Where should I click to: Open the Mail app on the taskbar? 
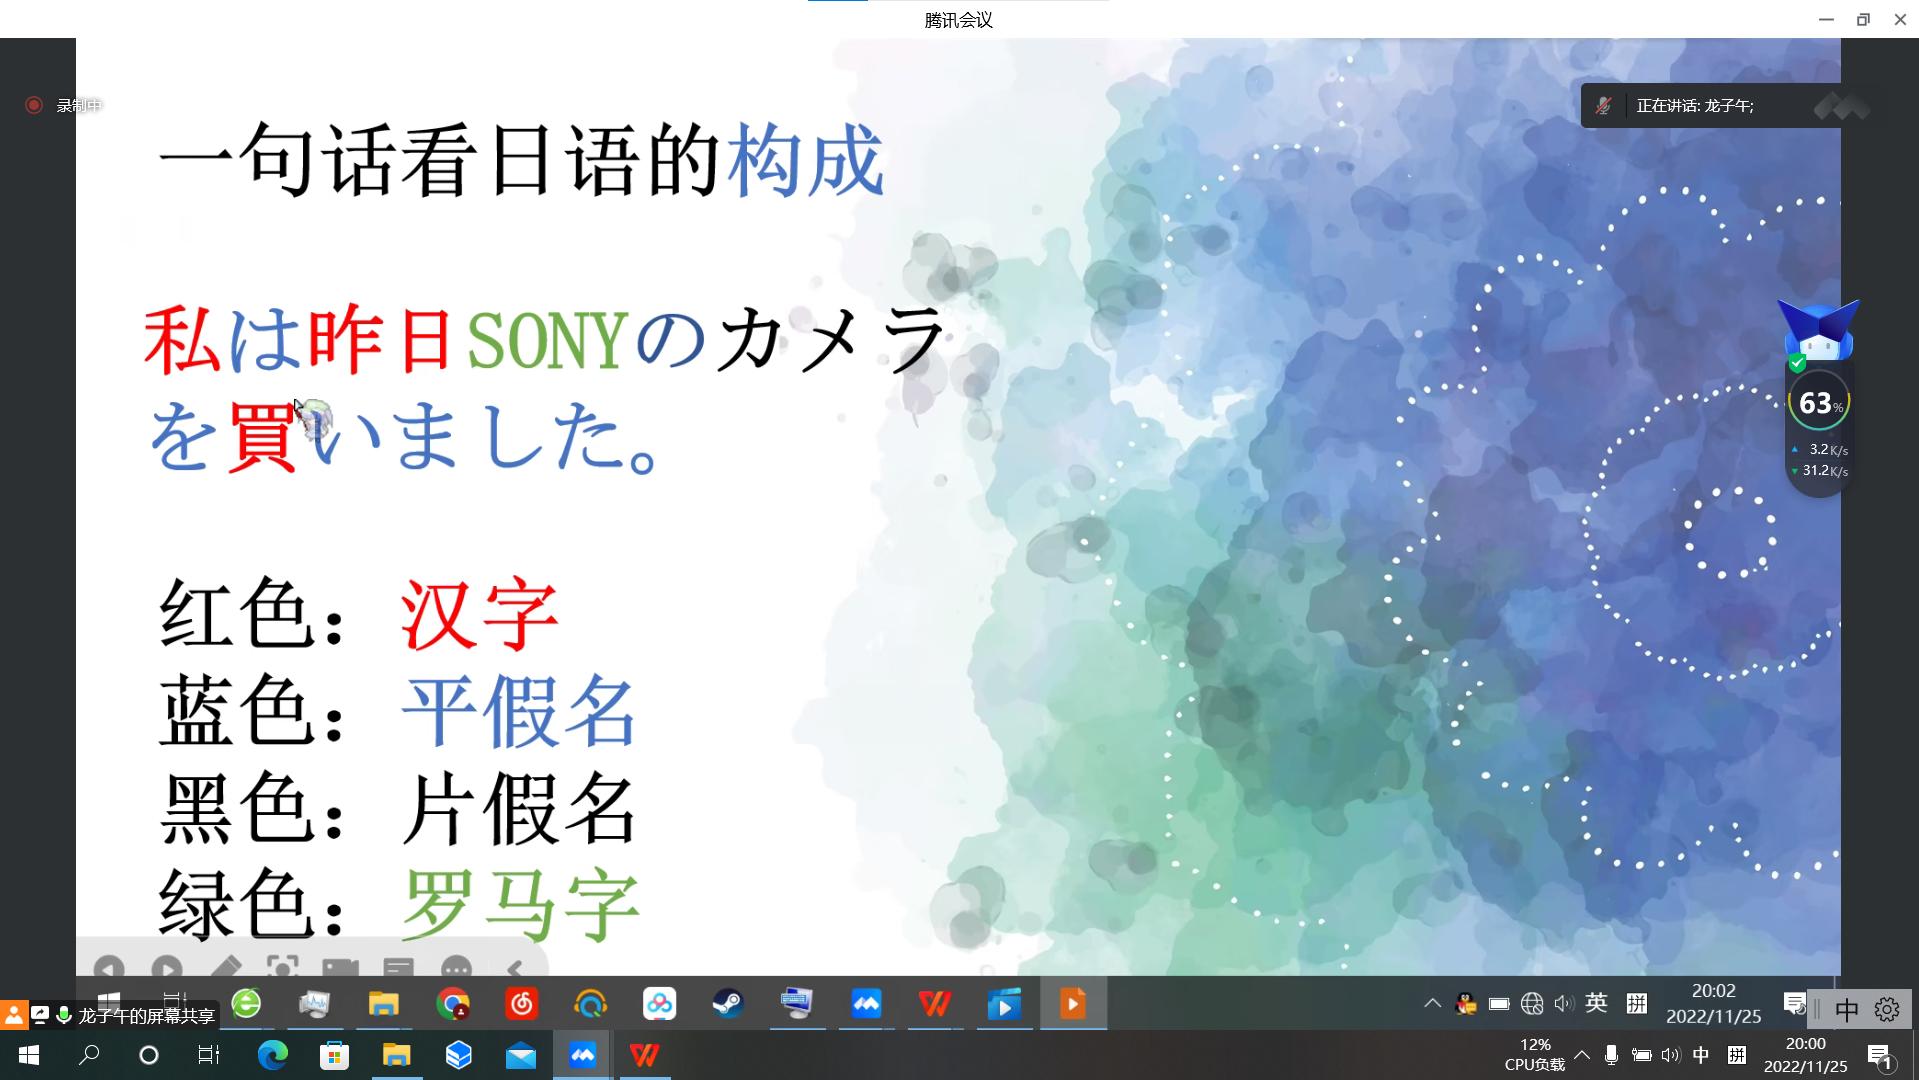click(x=520, y=1055)
